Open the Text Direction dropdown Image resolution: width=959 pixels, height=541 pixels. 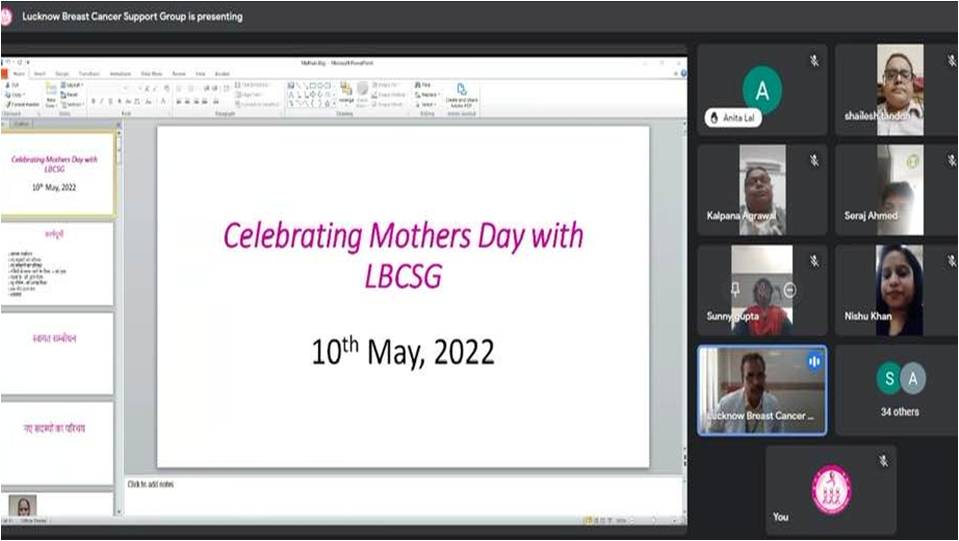(255, 85)
